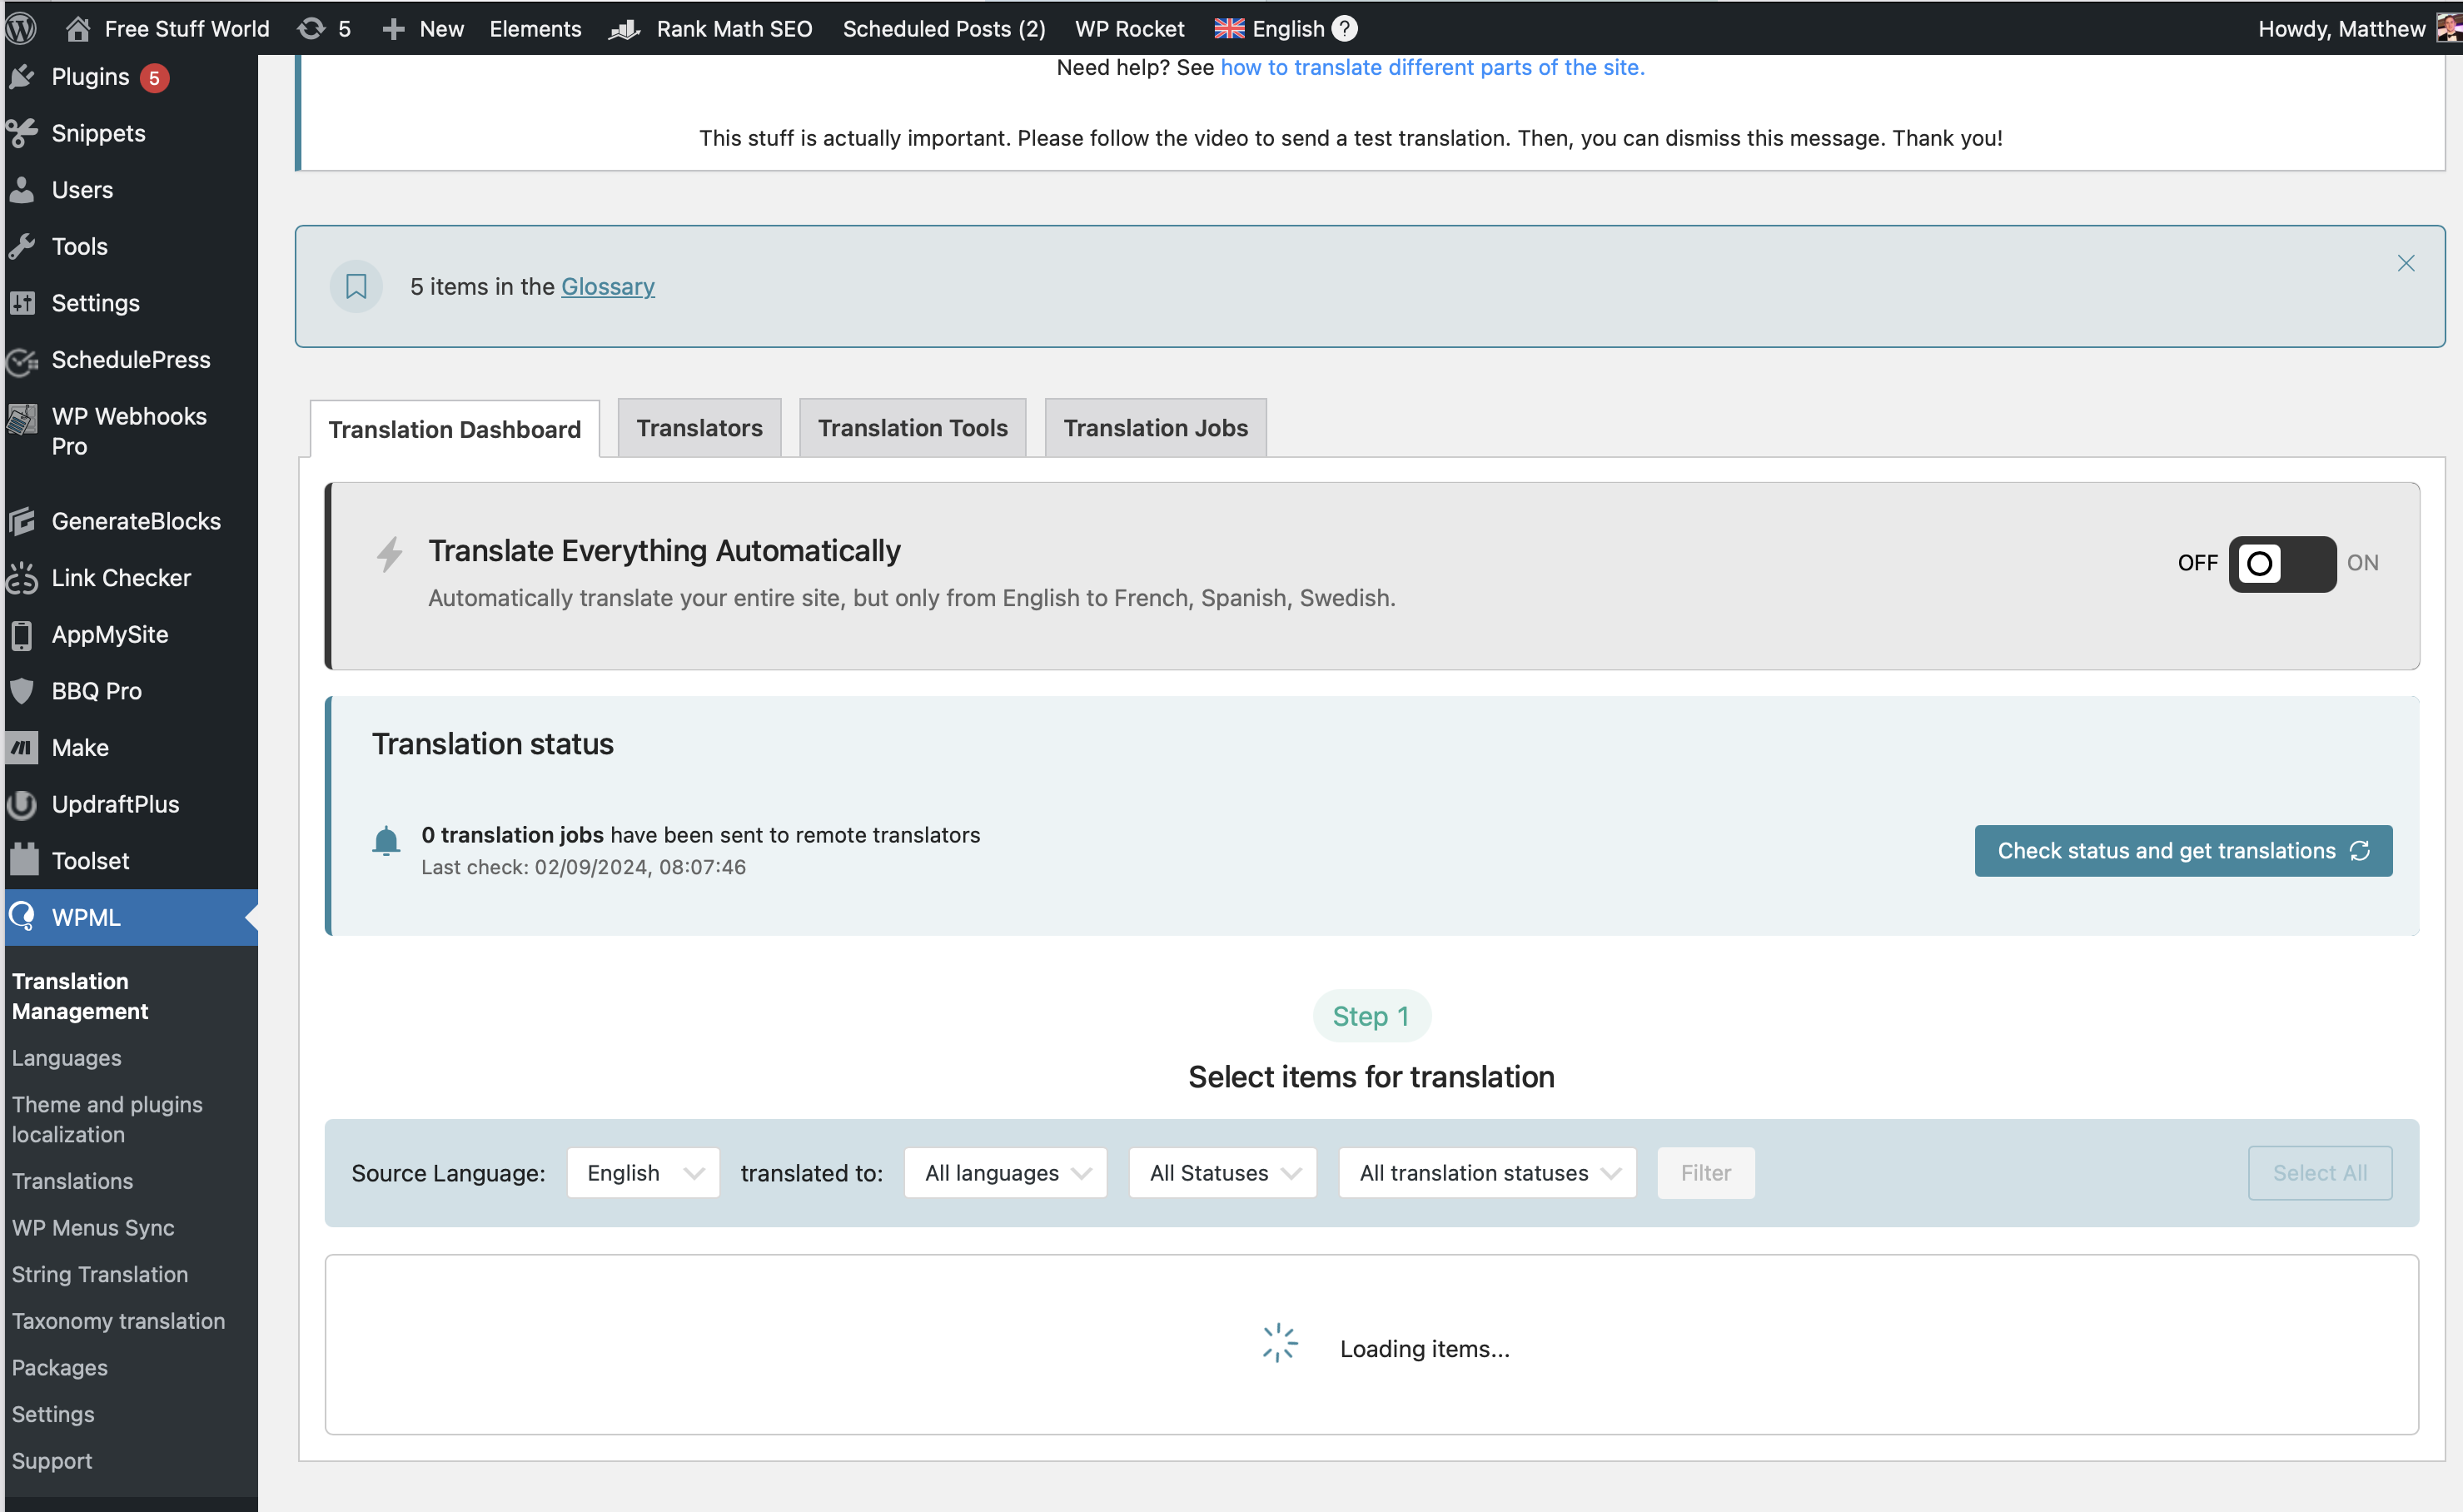Click Howdy, Matthew account menu

(2341, 29)
